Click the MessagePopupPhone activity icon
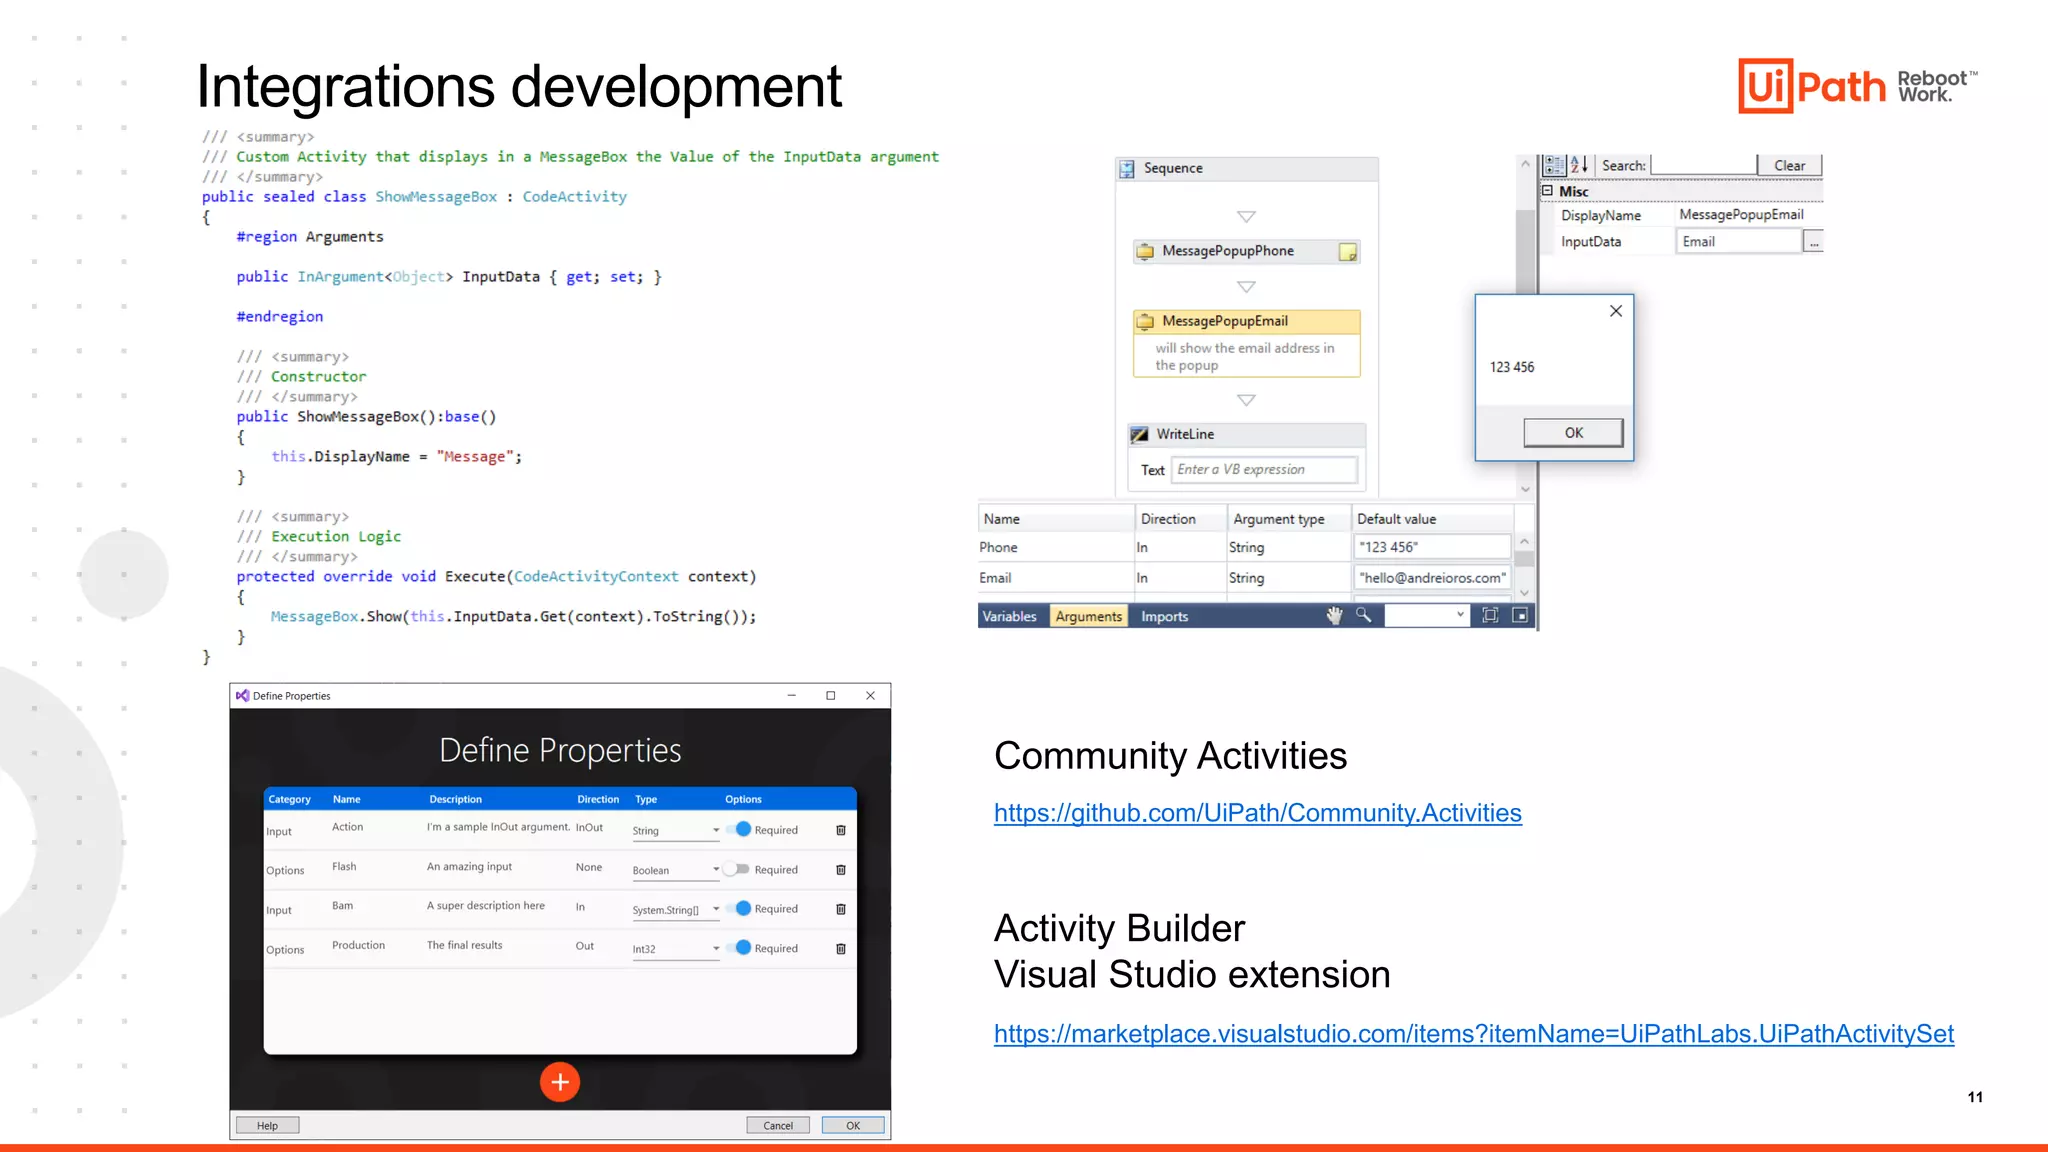 coord(1145,252)
